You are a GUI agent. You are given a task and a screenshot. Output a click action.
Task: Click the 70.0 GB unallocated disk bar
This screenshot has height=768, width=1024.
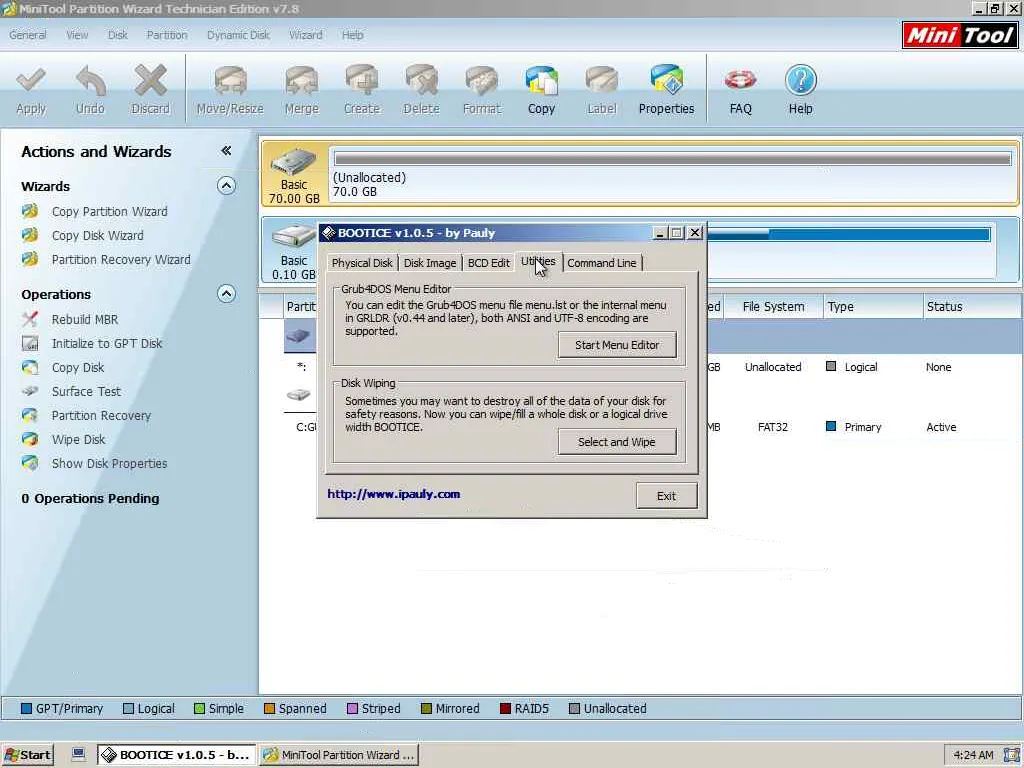coord(673,159)
